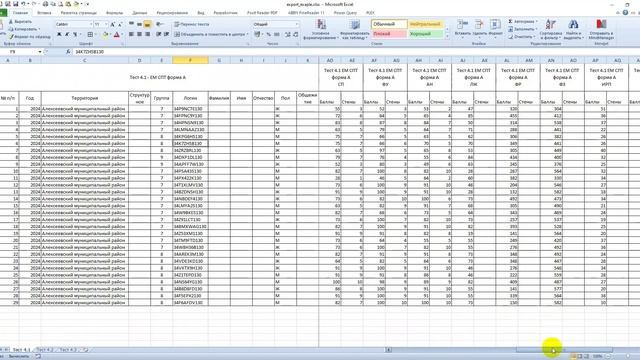This screenshot has height=360, width=640.
Task: Toggle top vertical alignment
Action: point(131,24)
